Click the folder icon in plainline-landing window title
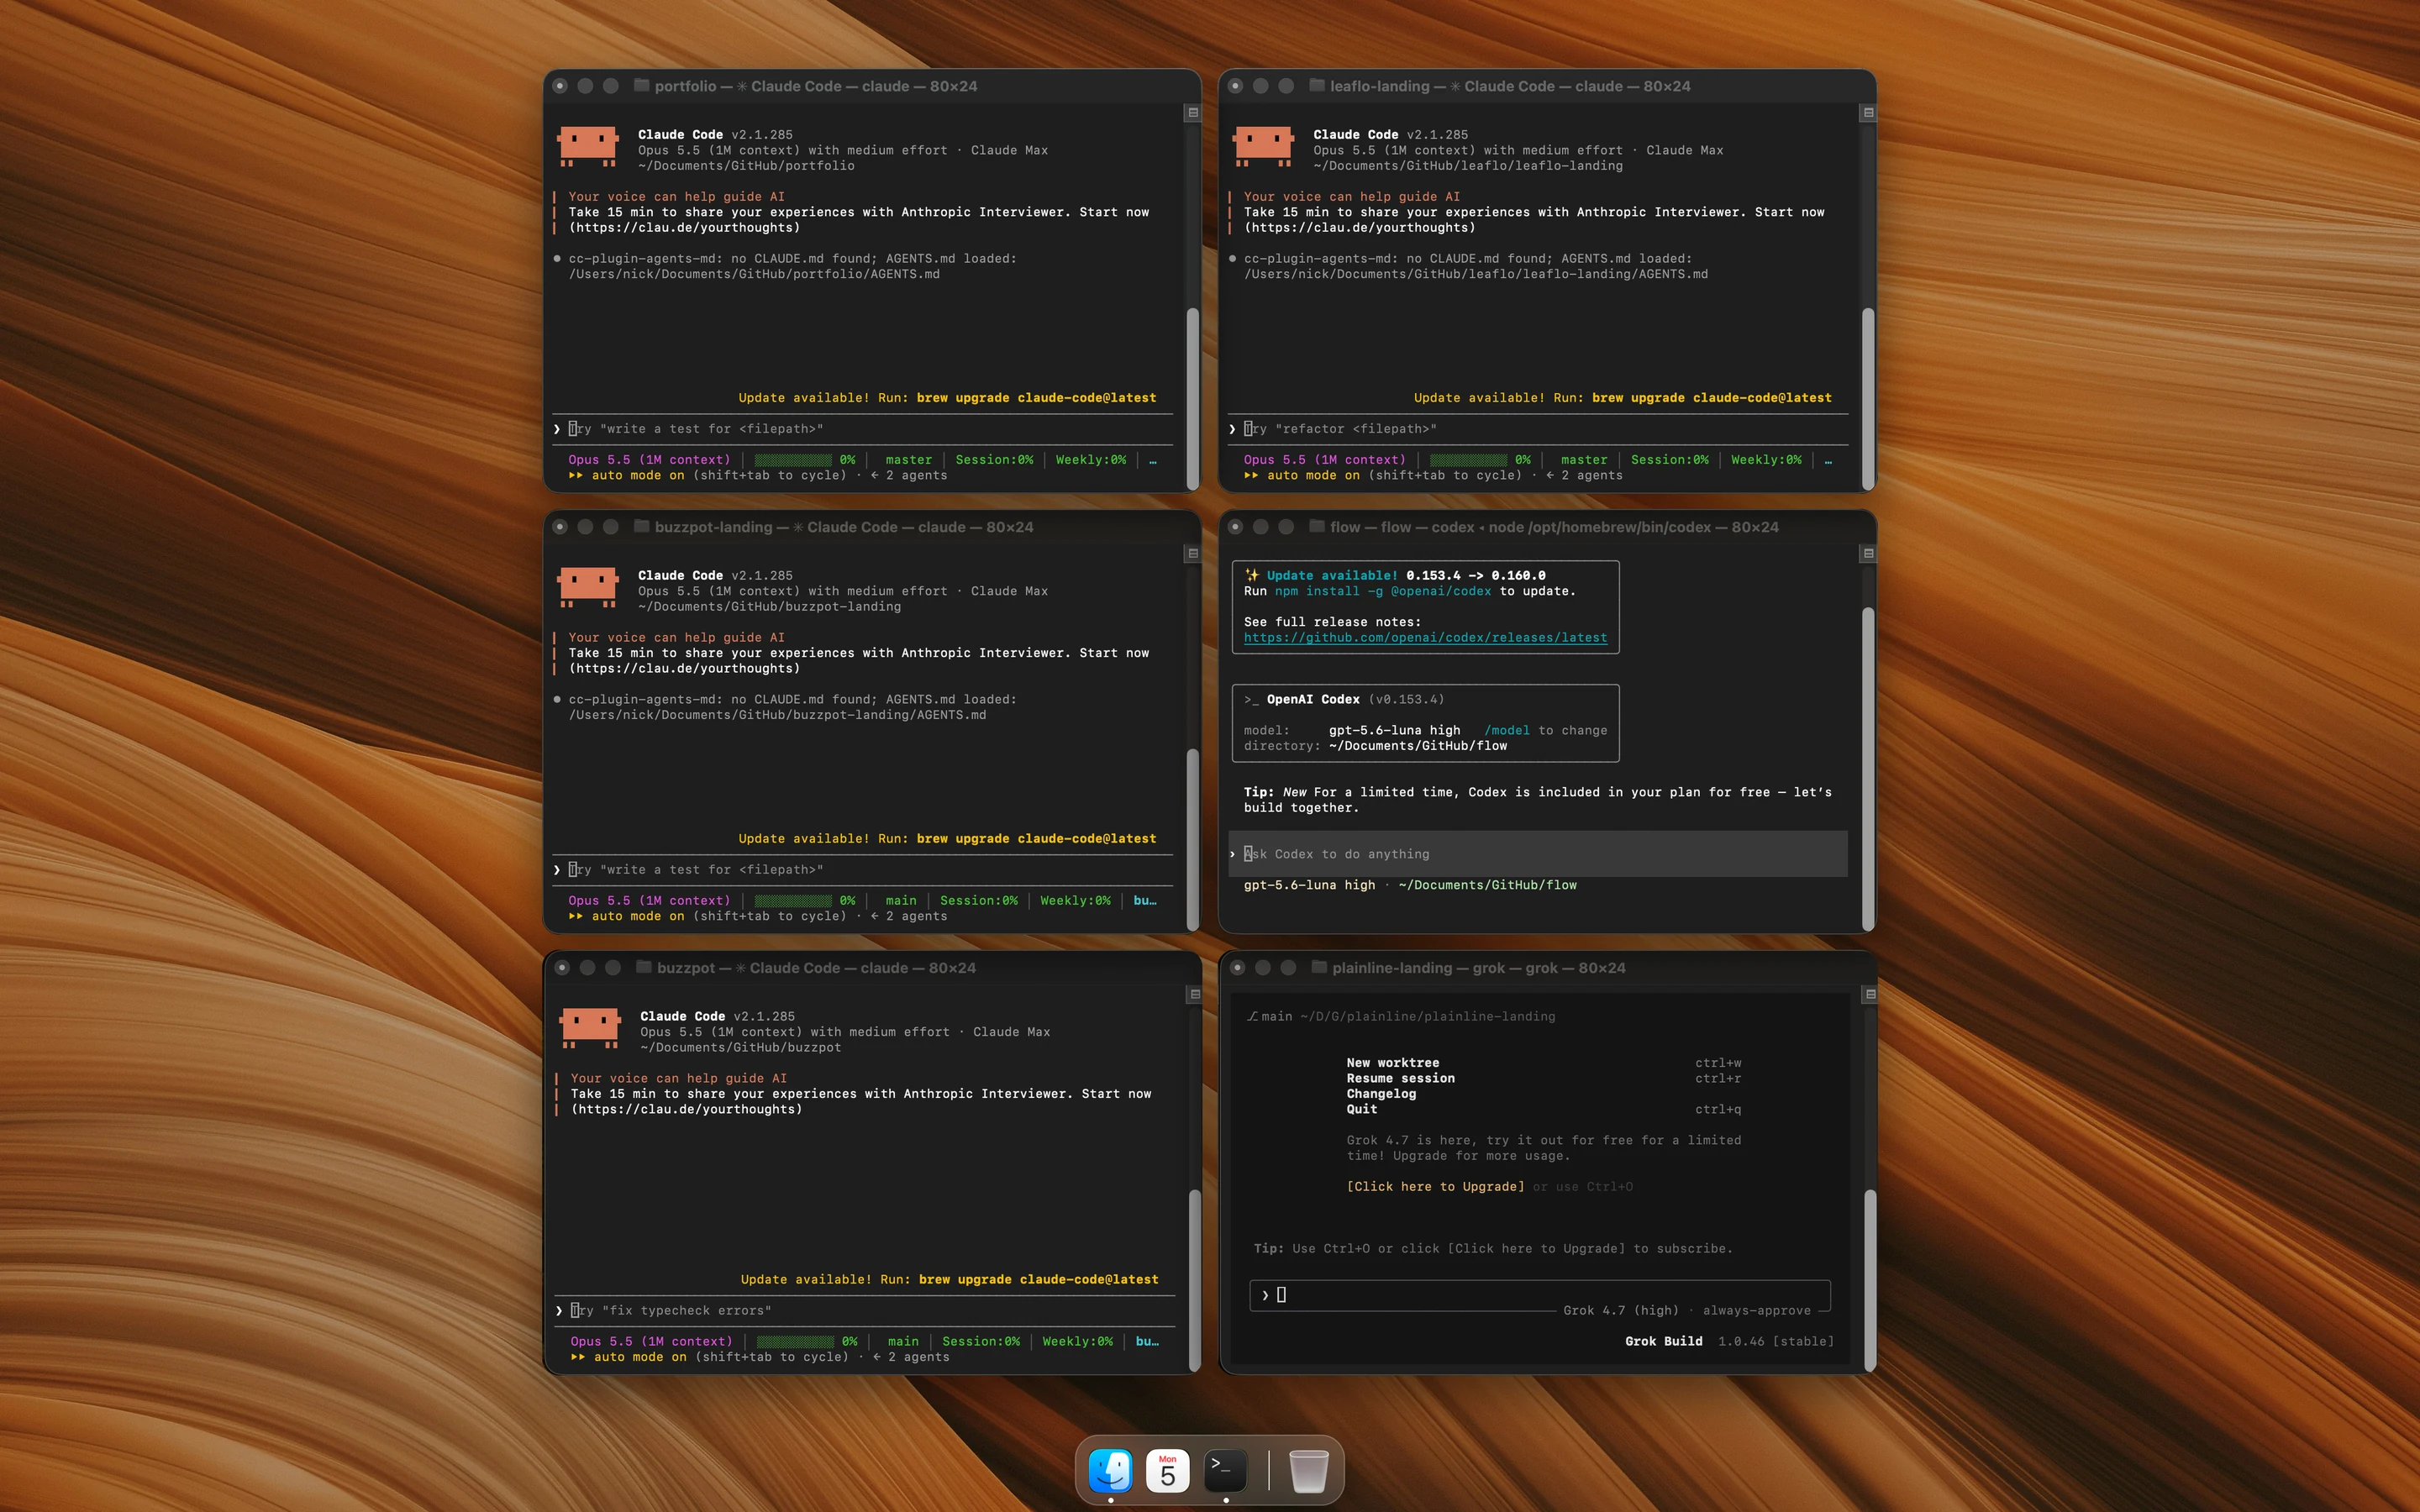Screen dimensions: 2420x1512 coord(1319,968)
